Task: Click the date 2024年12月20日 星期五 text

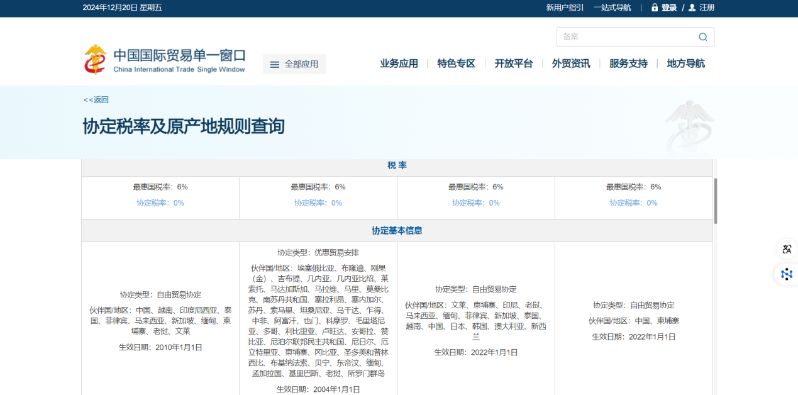Action: [x=122, y=8]
